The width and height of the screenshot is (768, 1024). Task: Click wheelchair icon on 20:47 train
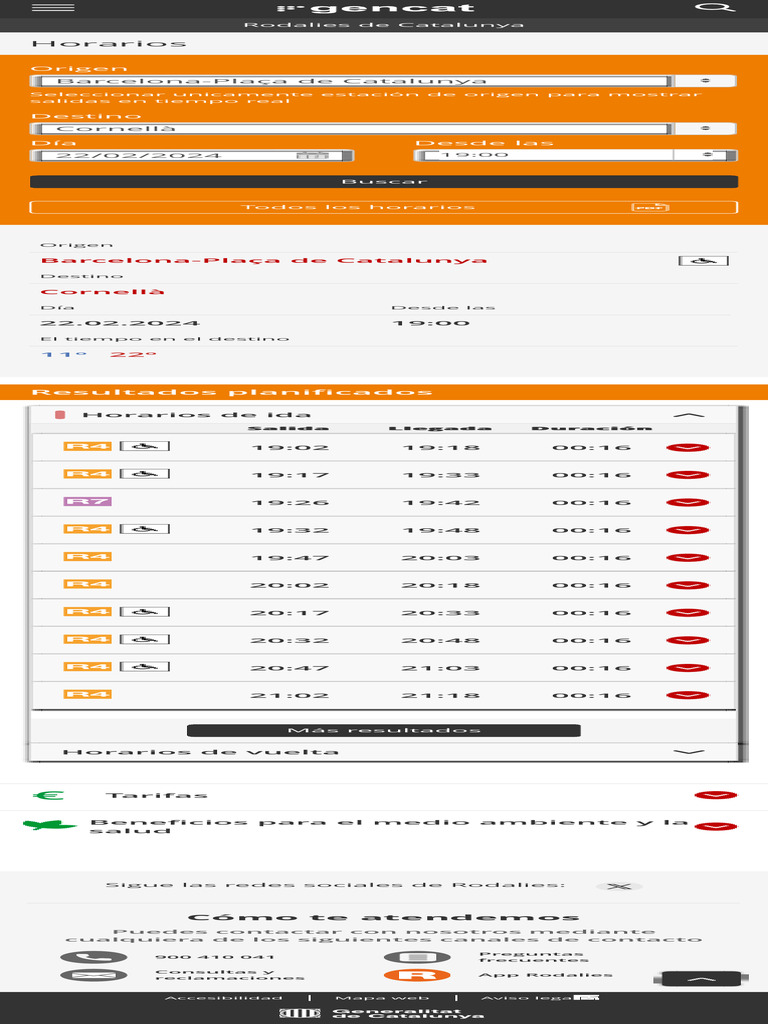coord(145,667)
